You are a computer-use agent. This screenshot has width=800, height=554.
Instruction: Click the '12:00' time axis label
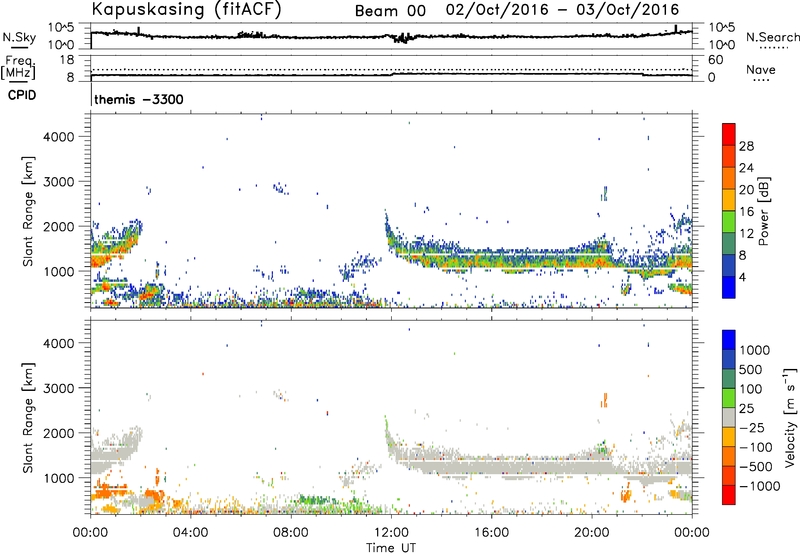[x=391, y=533]
